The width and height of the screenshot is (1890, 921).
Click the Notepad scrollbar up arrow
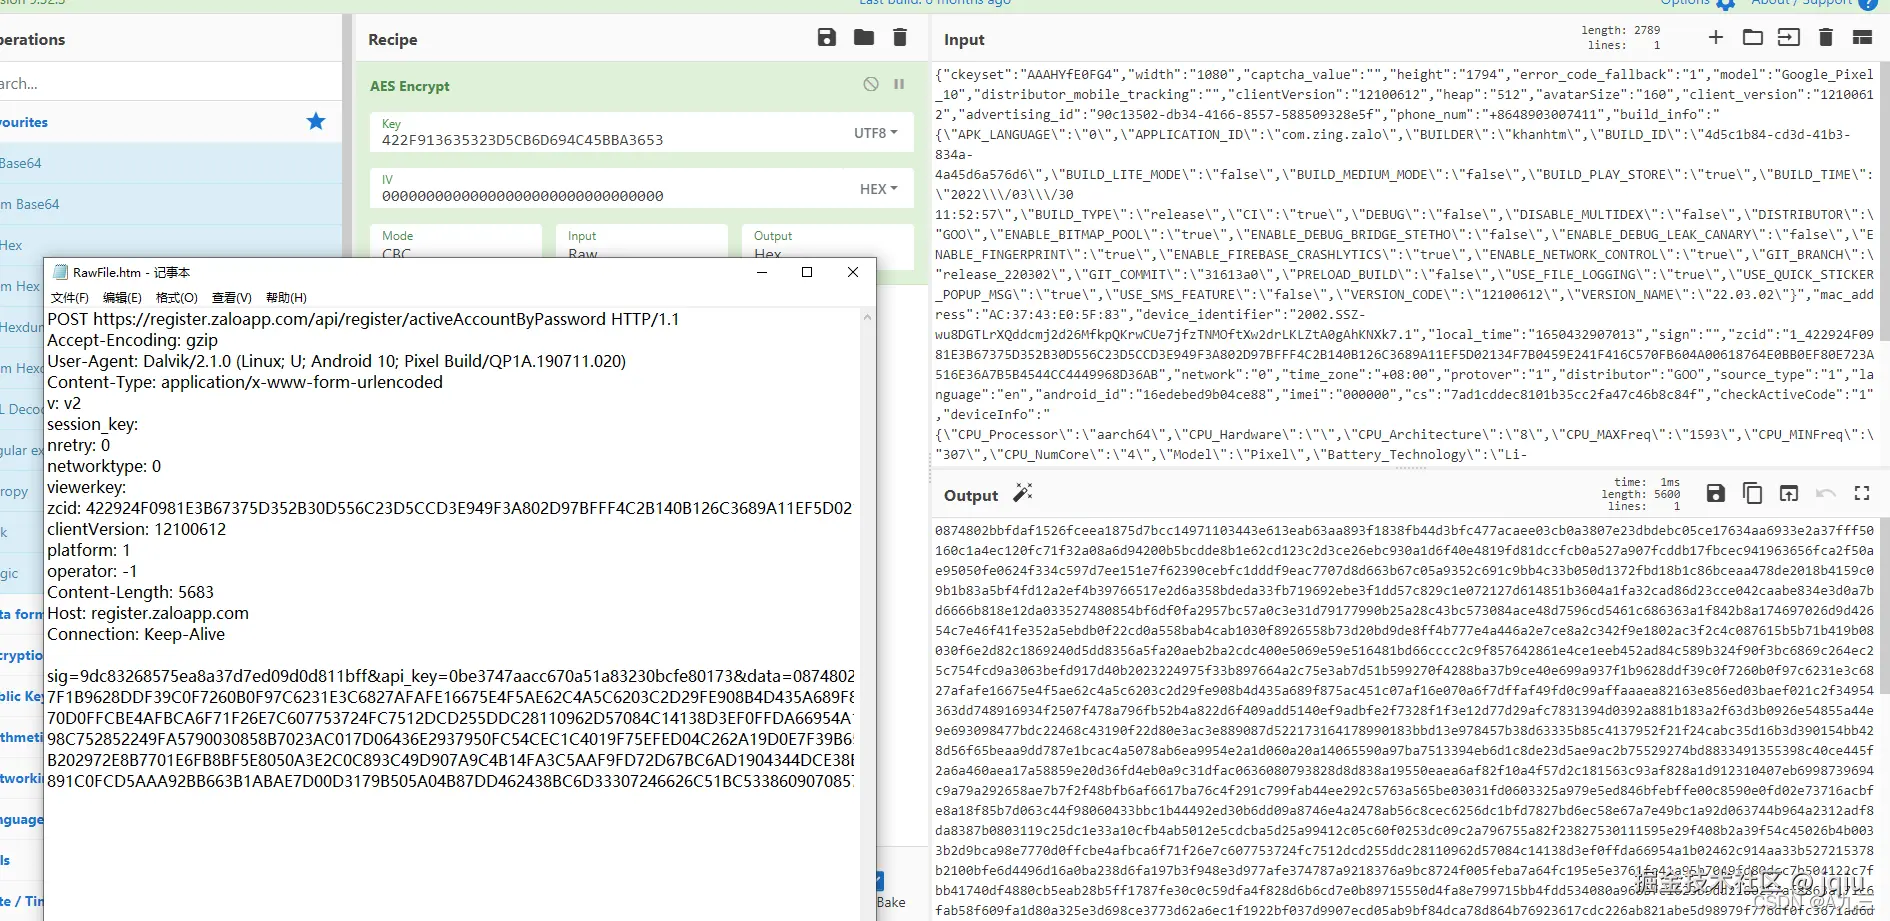pyautogui.click(x=868, y=318)
